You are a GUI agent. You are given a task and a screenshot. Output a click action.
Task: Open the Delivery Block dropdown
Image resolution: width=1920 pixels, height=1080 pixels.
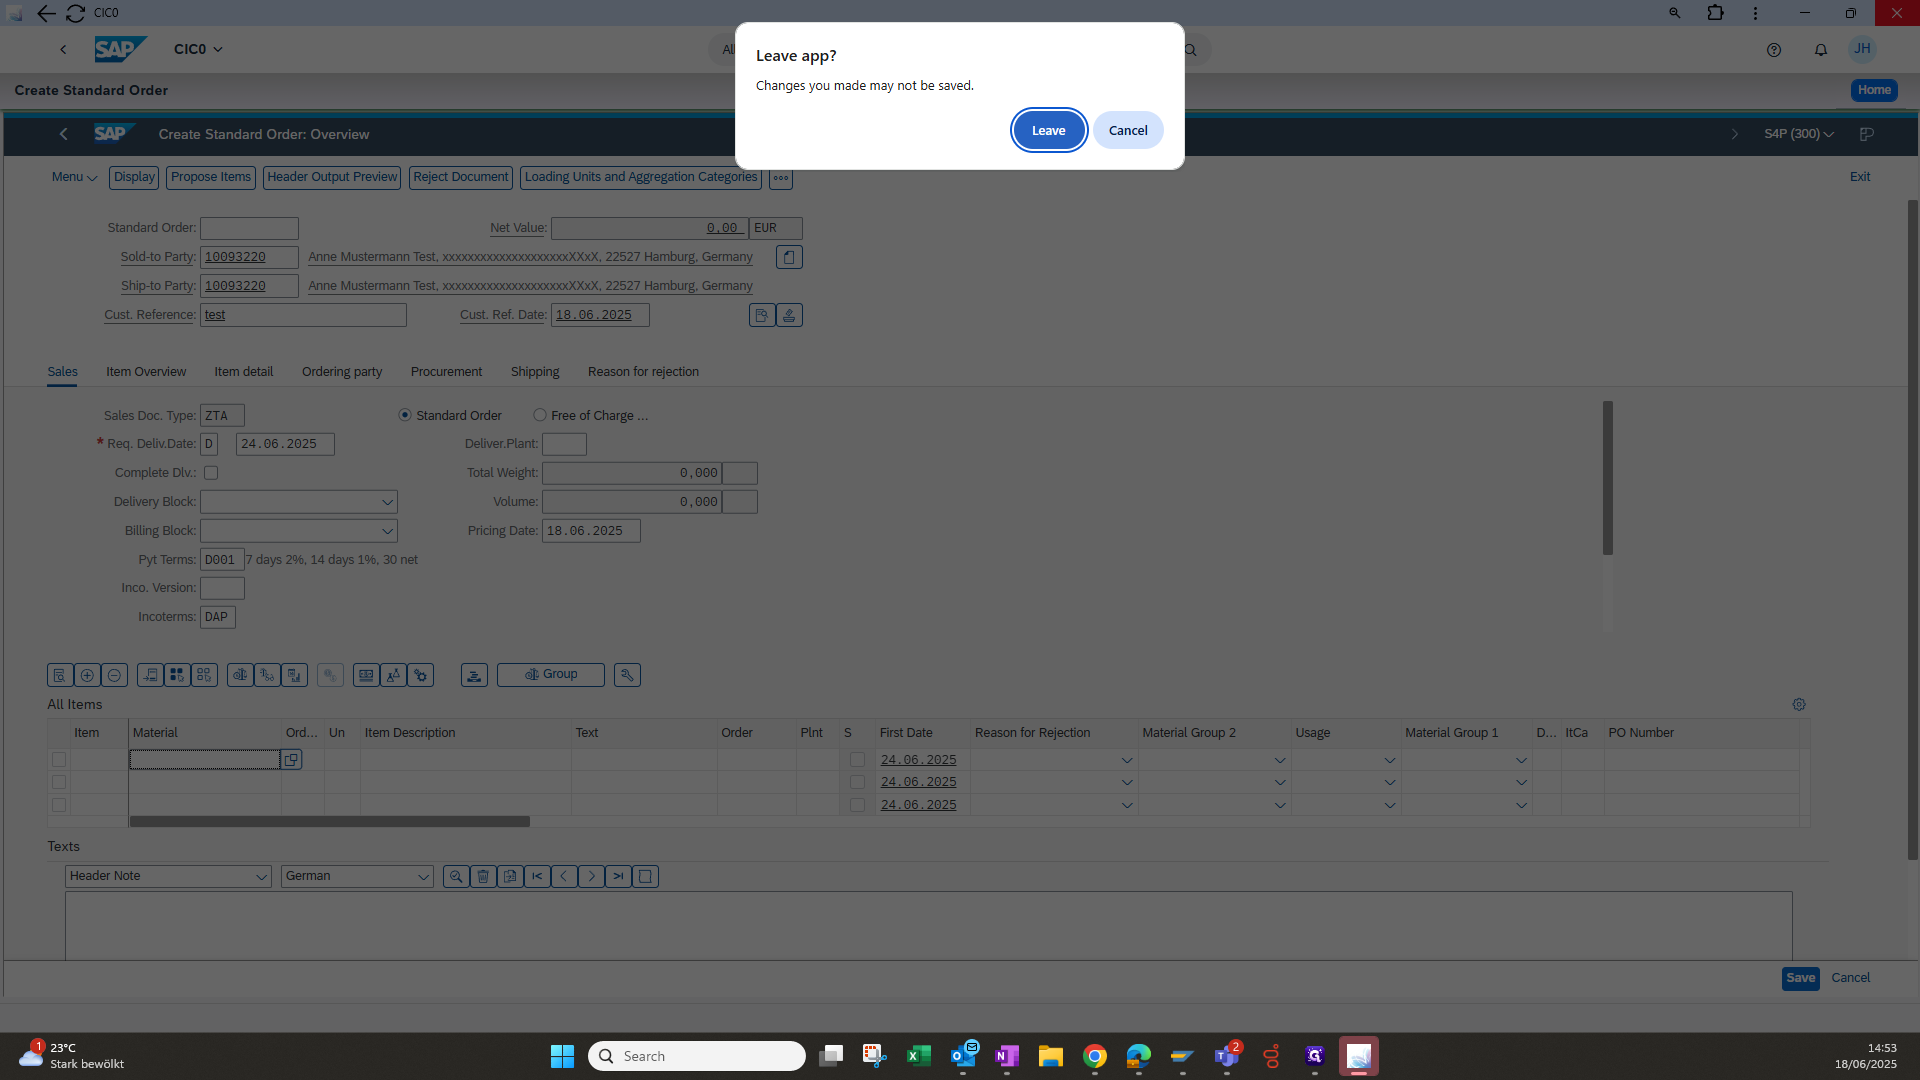[x=387, y=503]
